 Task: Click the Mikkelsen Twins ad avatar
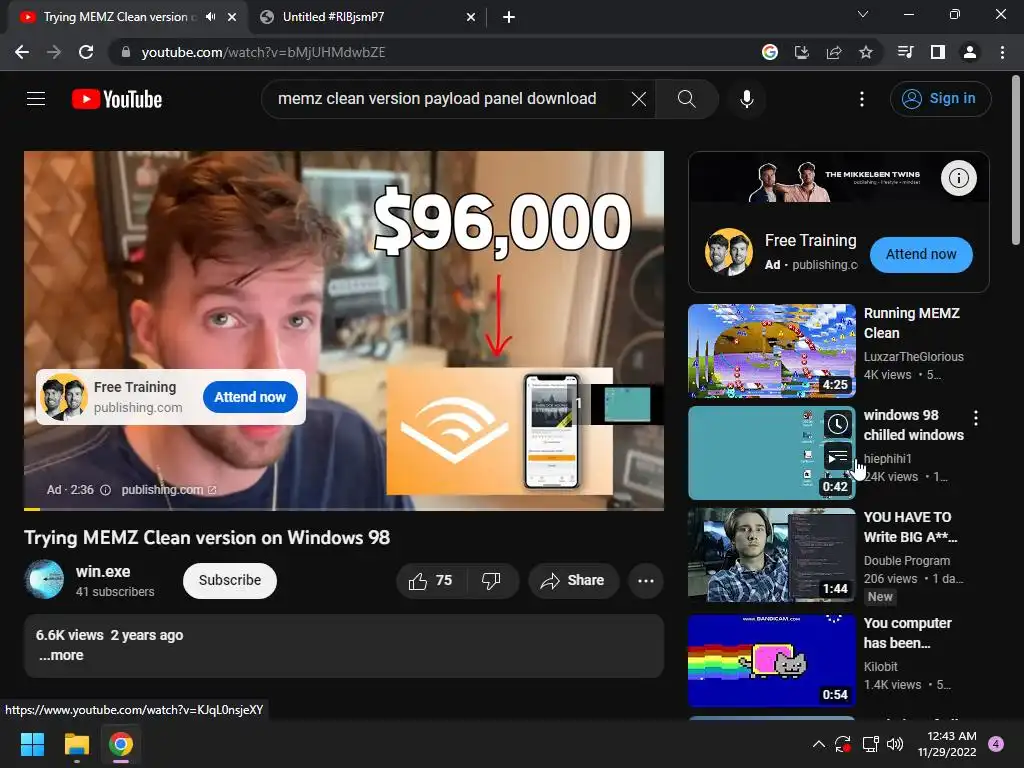click(729, 251)
